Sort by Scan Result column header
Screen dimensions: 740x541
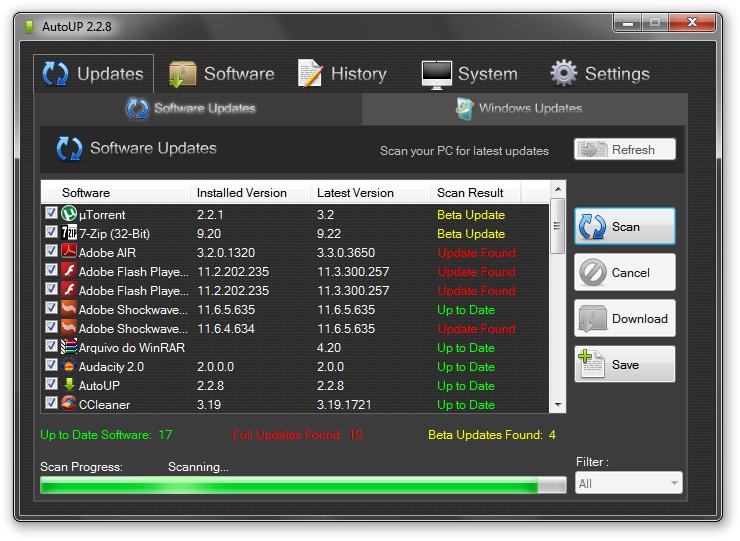pyautogui.click(x=475, y=193)
